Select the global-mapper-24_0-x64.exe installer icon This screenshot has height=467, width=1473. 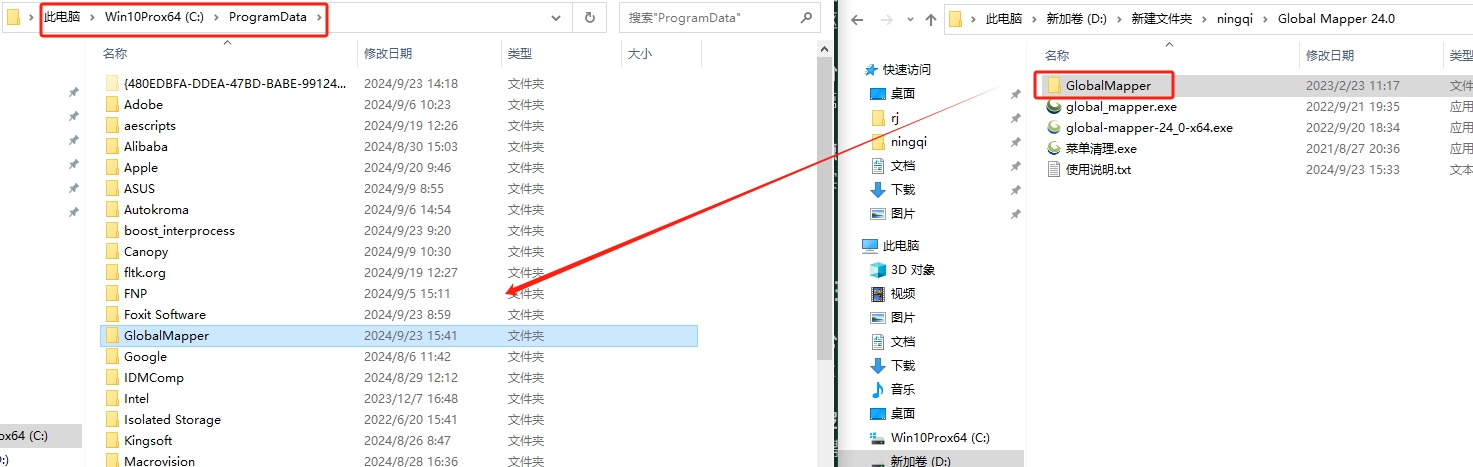[x=1054, y=128]
